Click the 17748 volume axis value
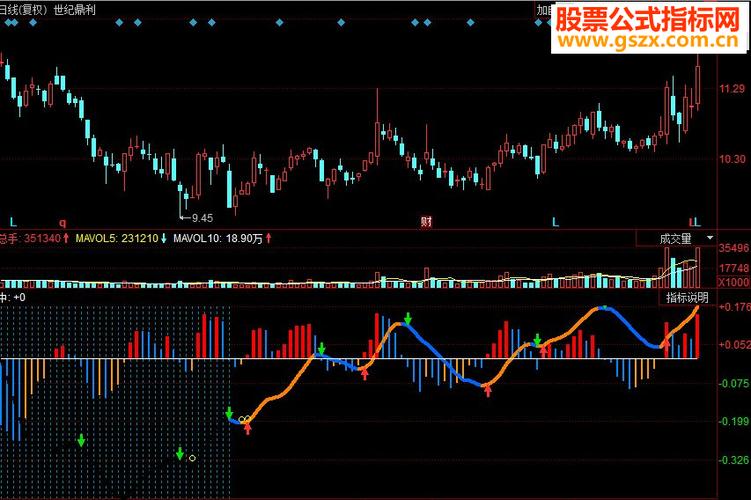This screenshot has width=751, height=500. tap(734, 268)
